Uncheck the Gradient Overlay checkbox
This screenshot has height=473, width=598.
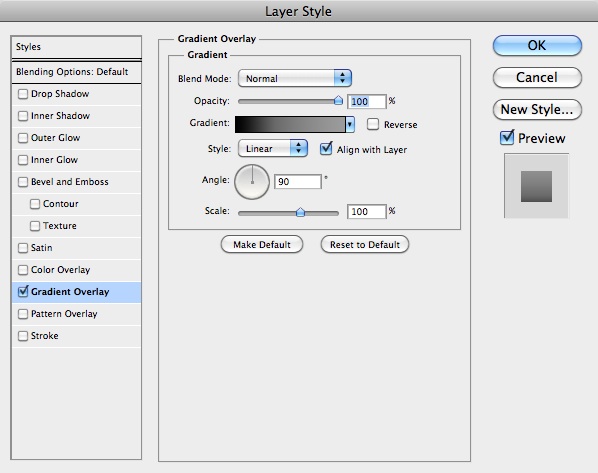click(23, 292)
